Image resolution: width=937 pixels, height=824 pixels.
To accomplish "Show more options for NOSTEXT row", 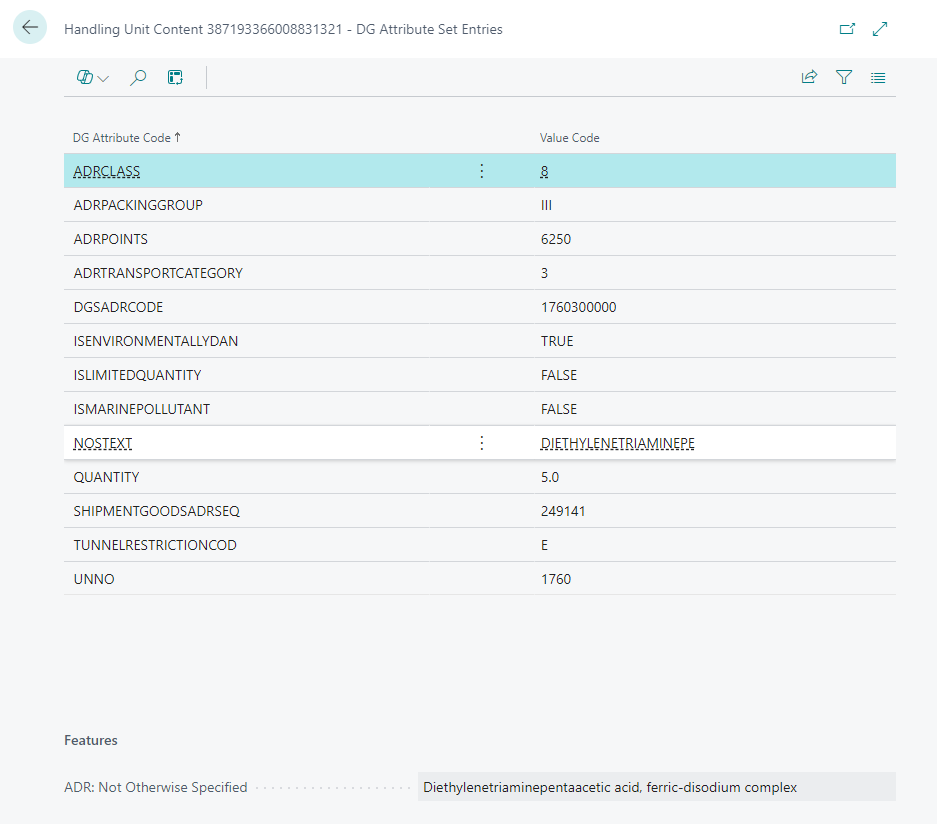I will [482, 443].
